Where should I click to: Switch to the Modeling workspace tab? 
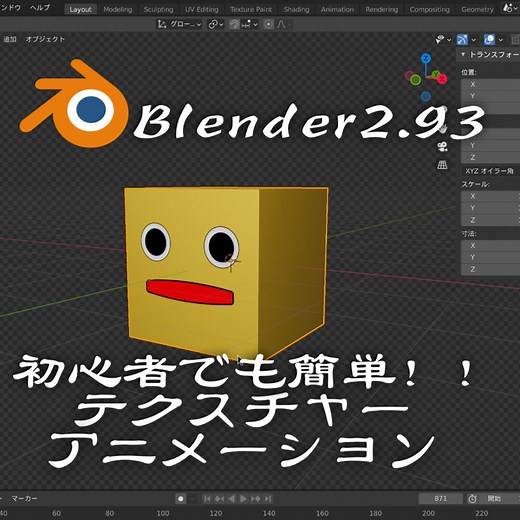pyautogui.click(x=118, y=9)
